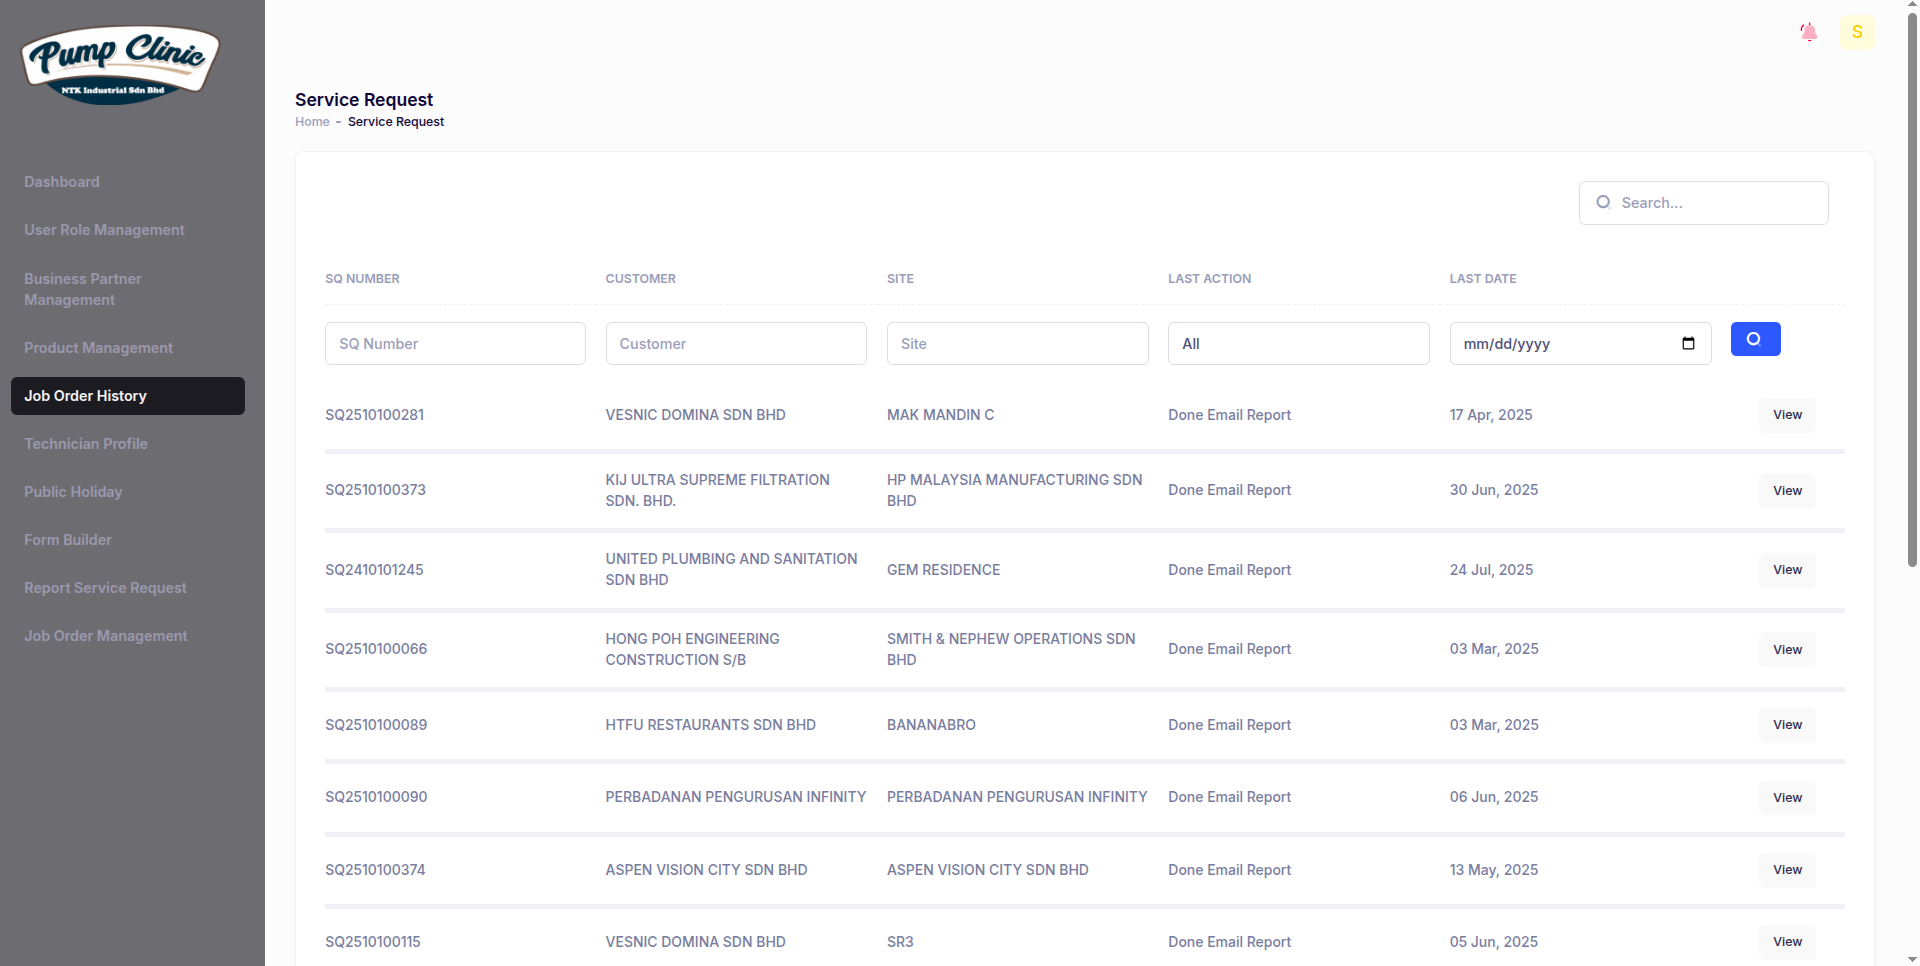
Task: Open Dashboard from the sidebar
Action: coord(62,182)
